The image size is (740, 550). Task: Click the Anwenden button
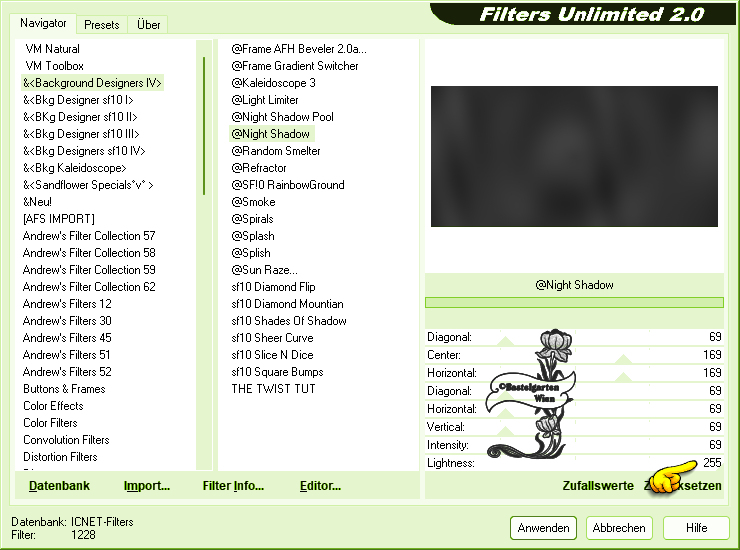click(x=543, y=528)
